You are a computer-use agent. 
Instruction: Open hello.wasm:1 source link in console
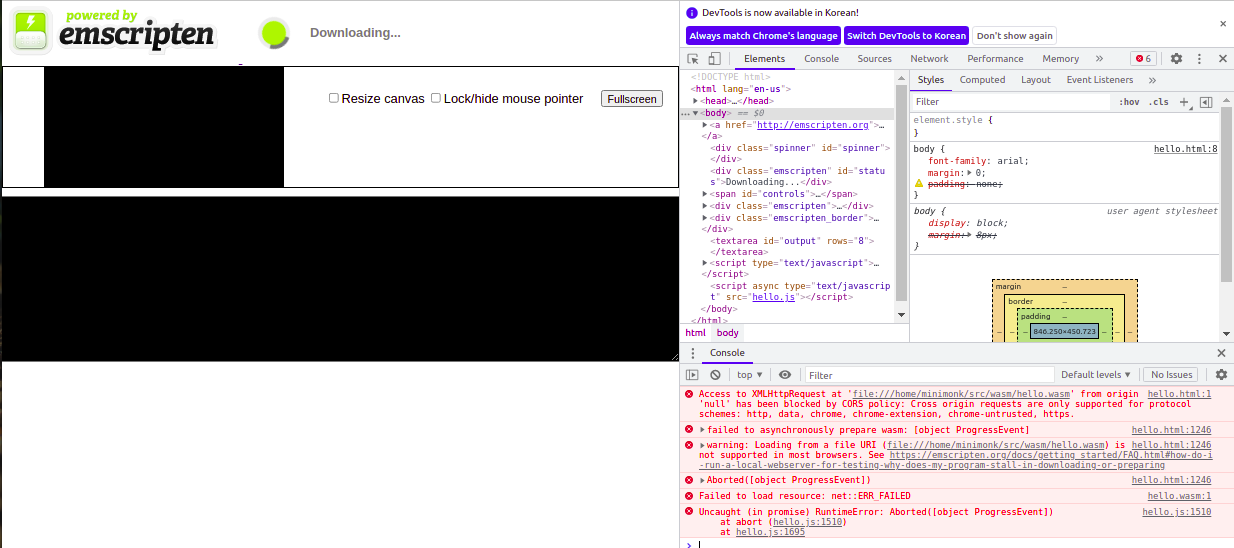(1179, 496)
